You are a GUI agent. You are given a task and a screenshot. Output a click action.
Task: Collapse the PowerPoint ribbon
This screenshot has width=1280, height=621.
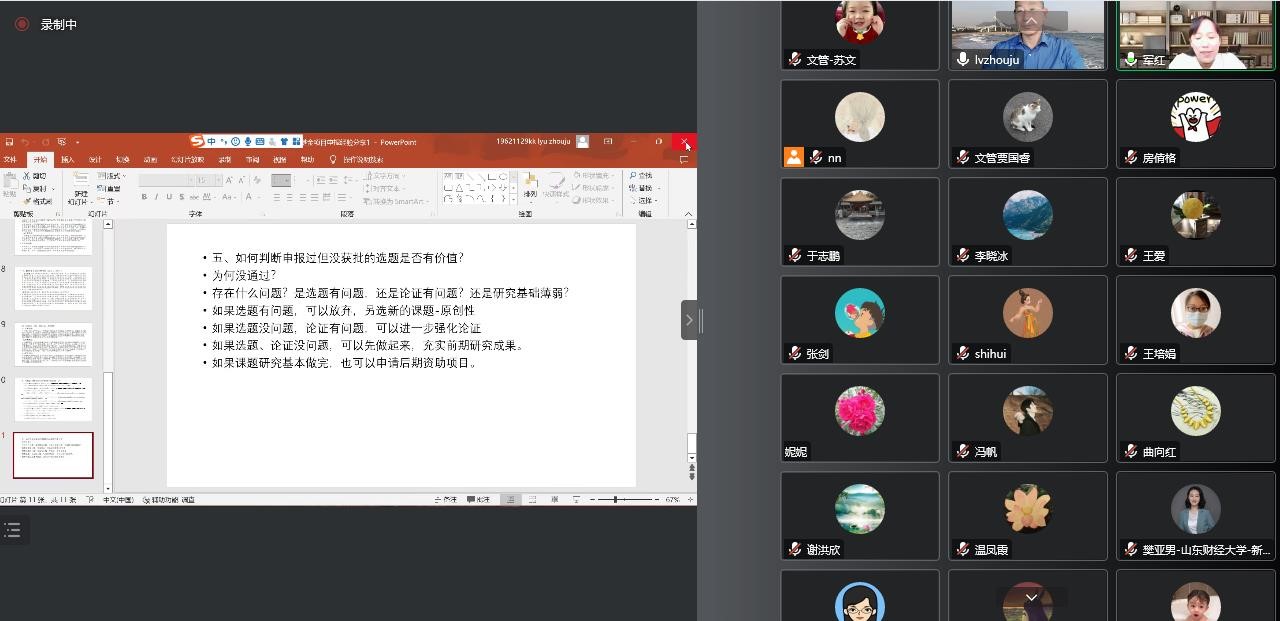(x=688, y=214)
